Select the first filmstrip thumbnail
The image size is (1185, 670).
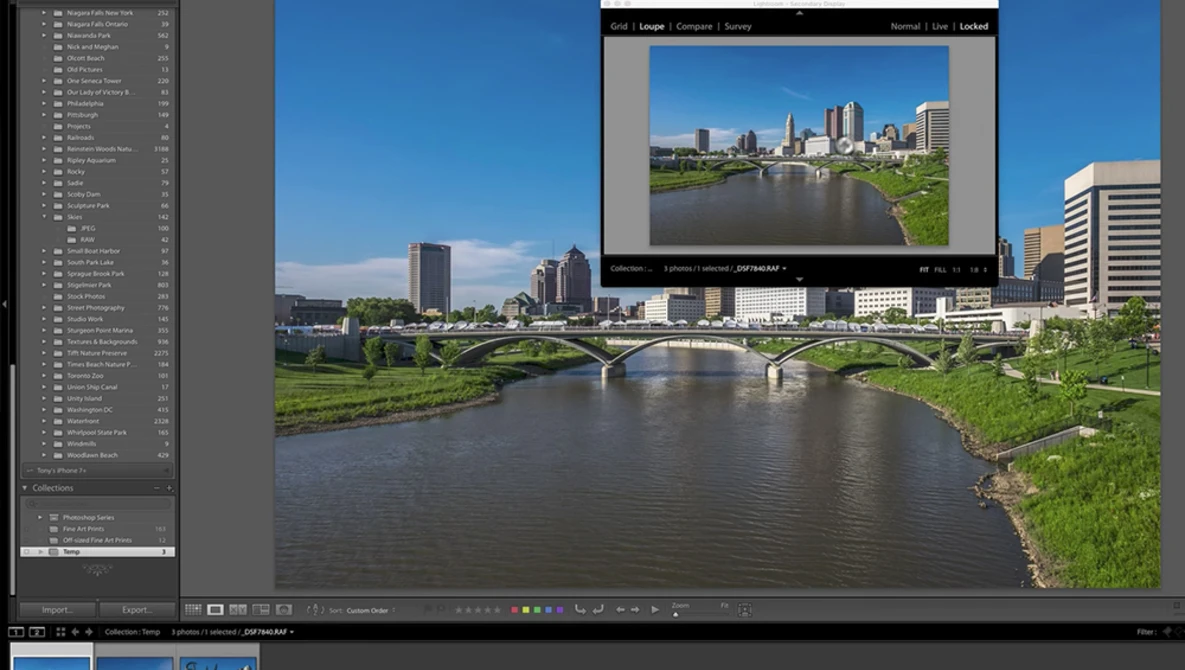click(51, 657)
